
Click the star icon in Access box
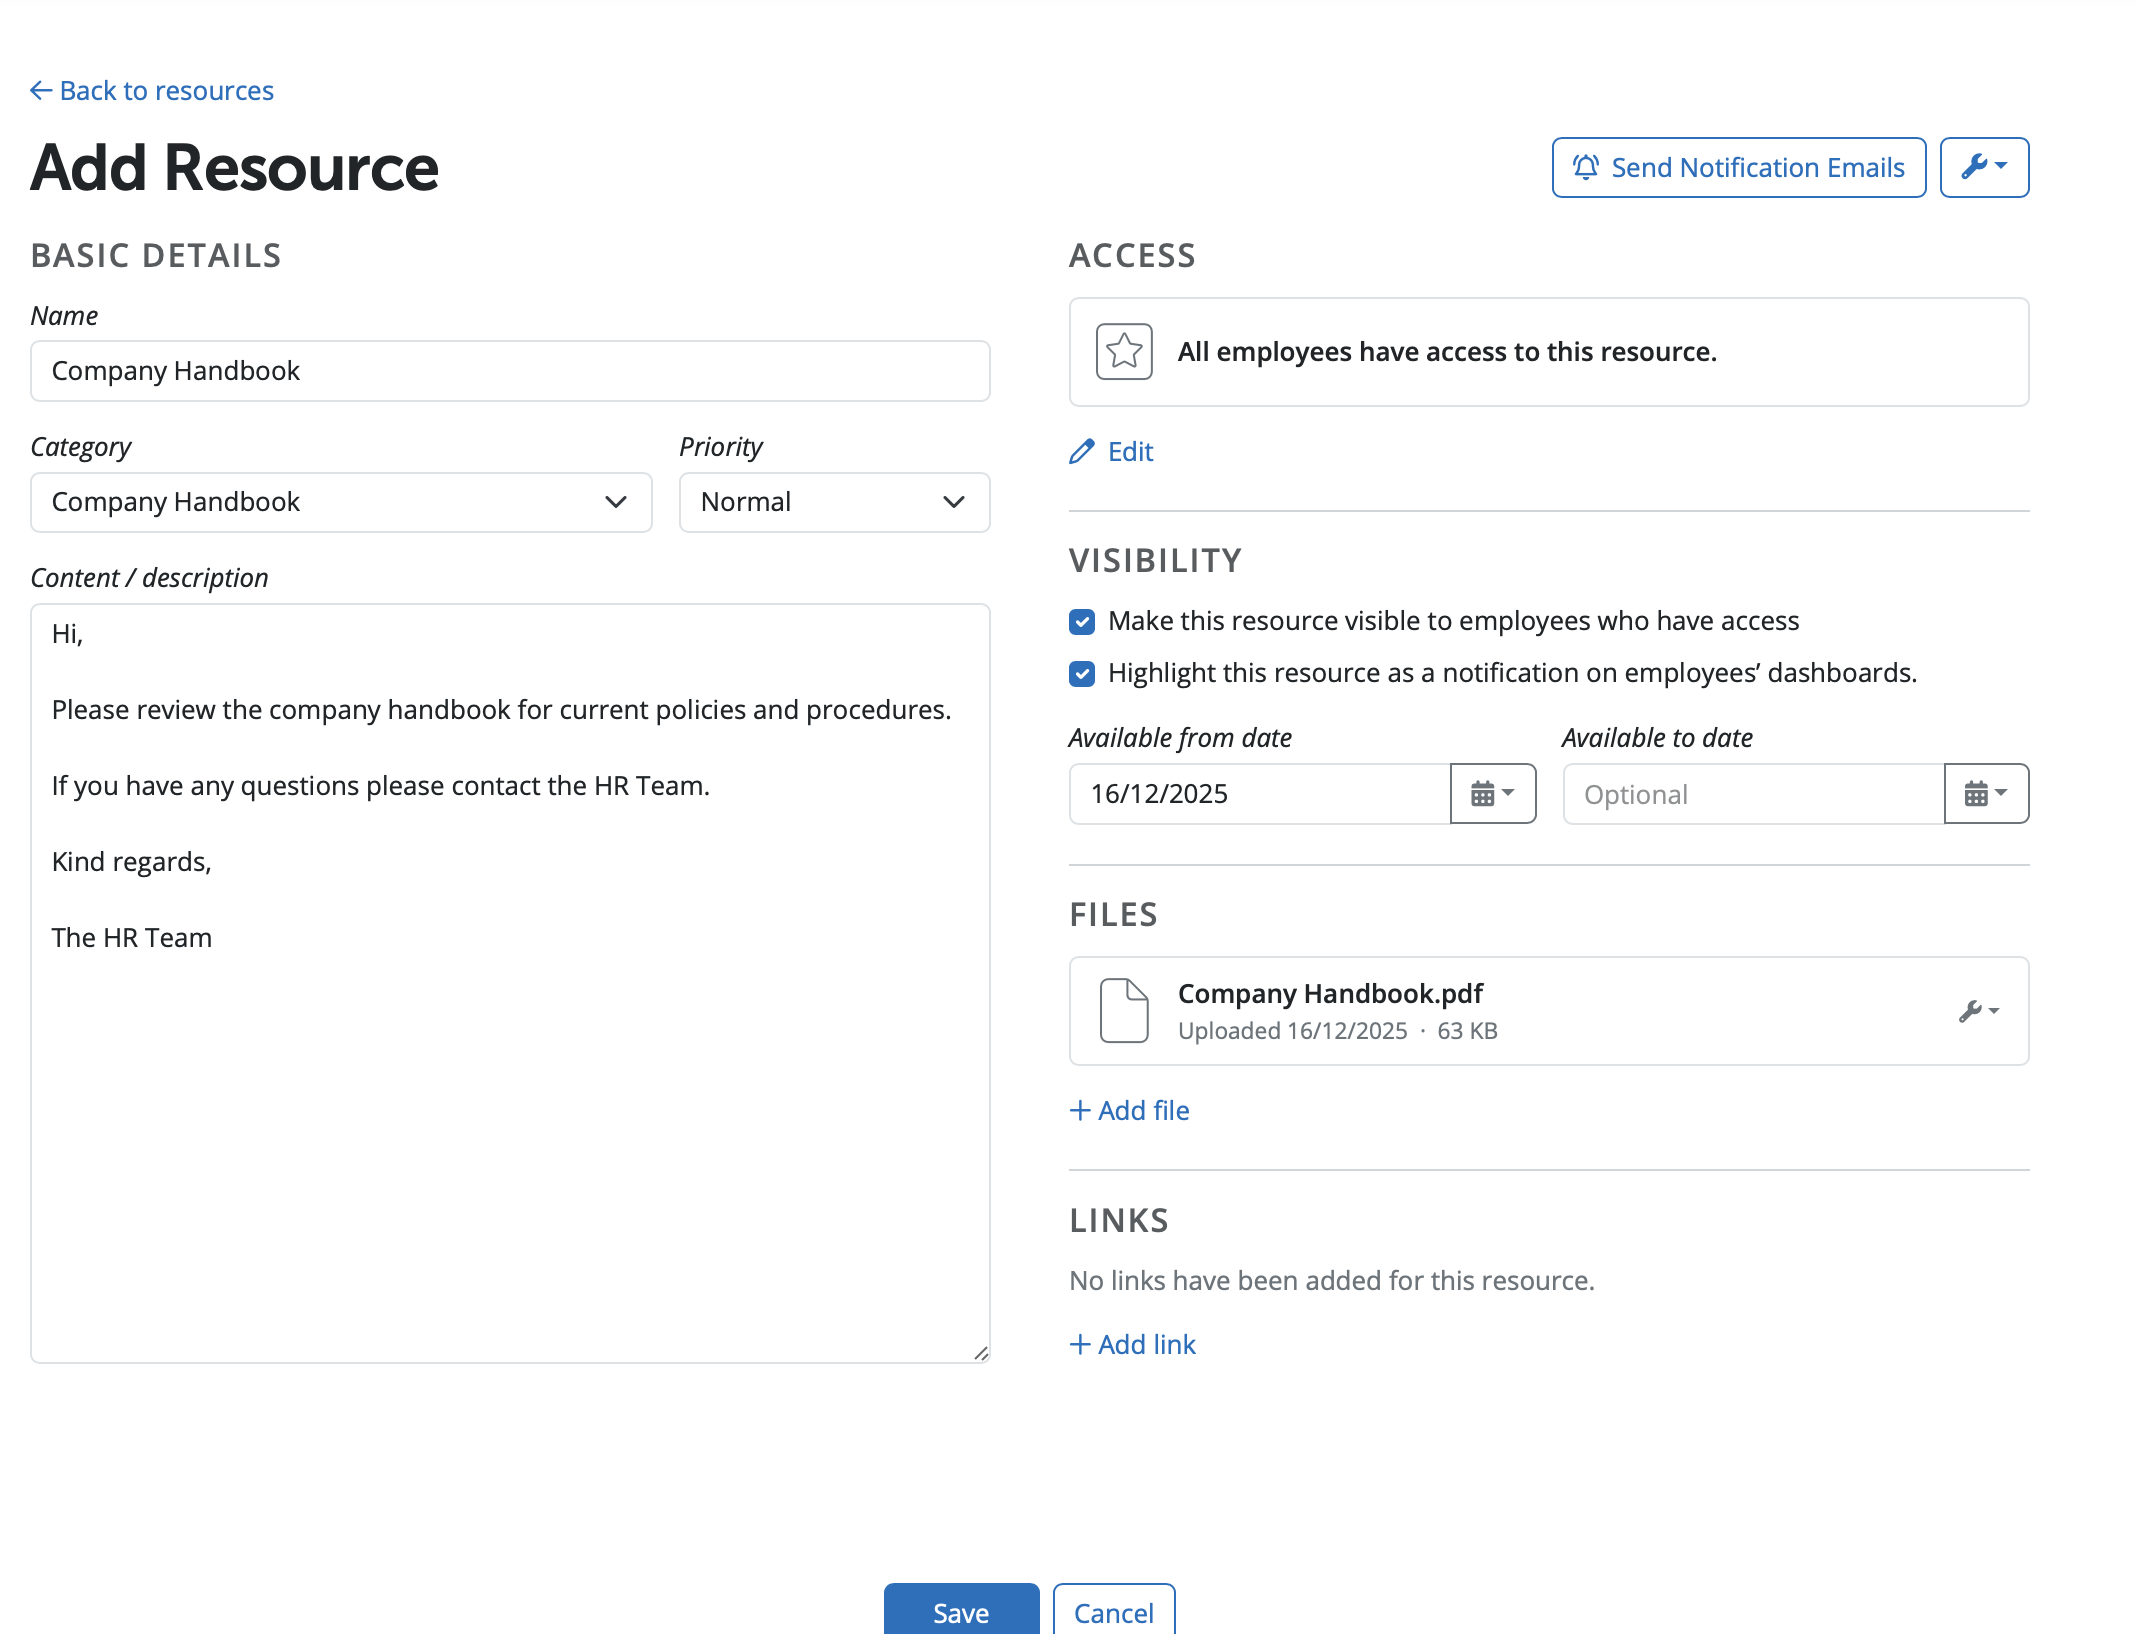(x=1124, y=352)
